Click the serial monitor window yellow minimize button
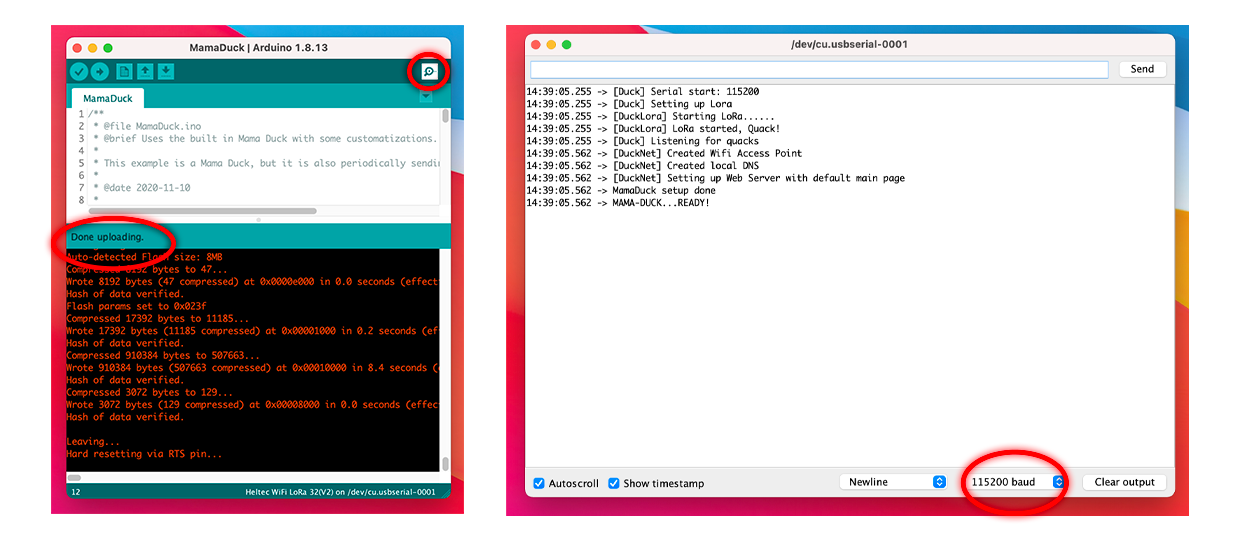 551,45
